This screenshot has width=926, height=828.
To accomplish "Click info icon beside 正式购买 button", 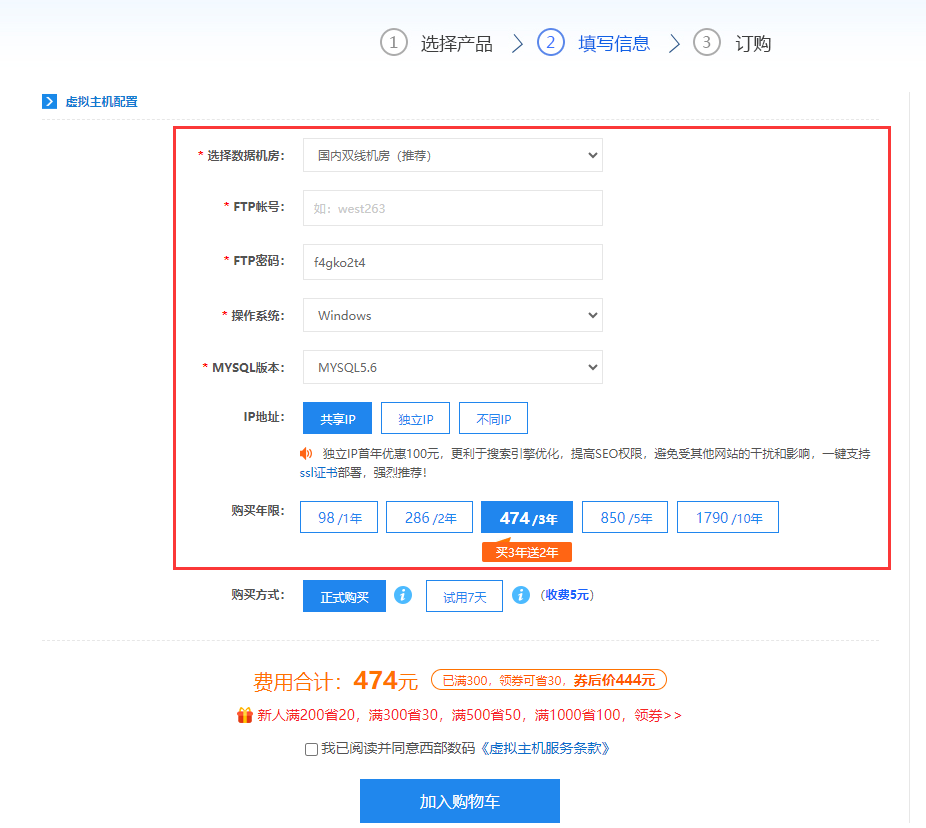I will pos(403,595).
